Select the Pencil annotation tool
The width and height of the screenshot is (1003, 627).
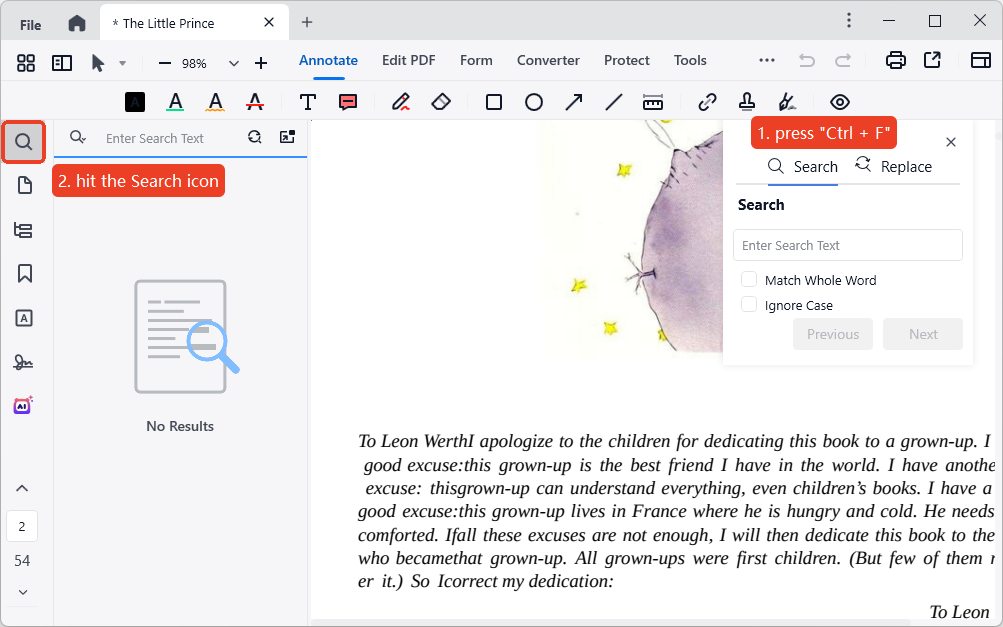click(400, 101)
